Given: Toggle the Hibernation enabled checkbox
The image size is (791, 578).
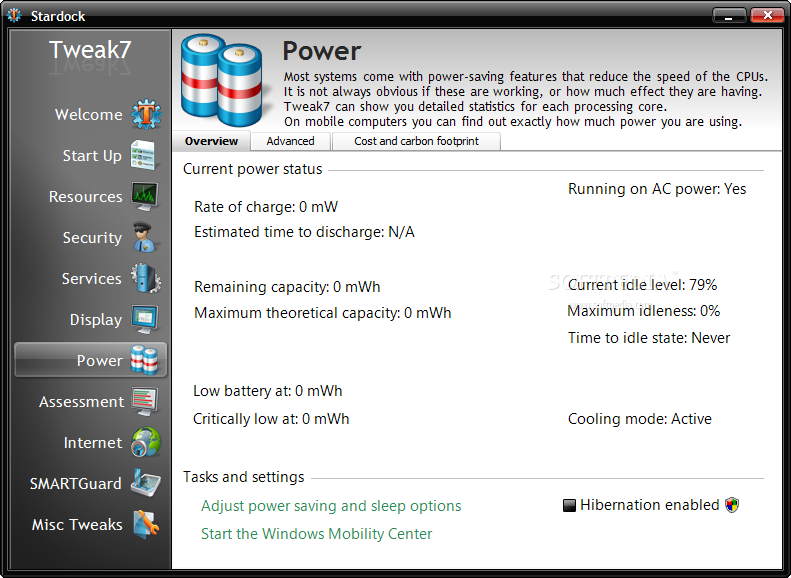Looking at the screenshot, I should pyautogui.click(x=569, y=505).
